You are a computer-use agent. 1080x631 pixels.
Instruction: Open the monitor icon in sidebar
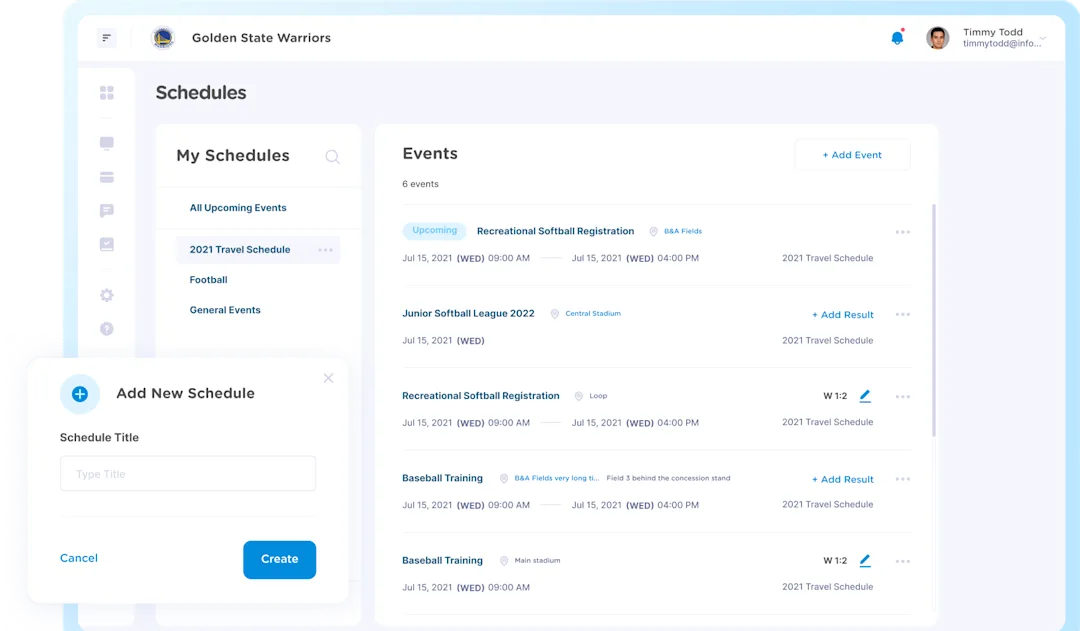tap(107, 143)
